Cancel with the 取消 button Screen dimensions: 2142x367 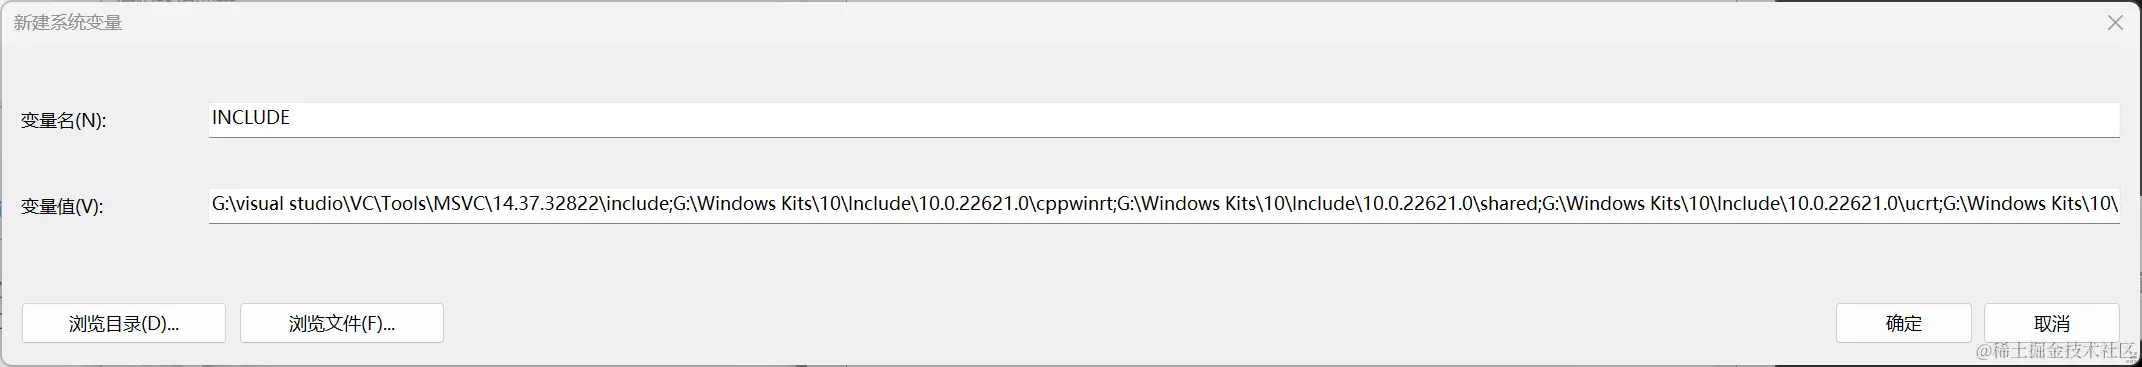[2051, 323]
